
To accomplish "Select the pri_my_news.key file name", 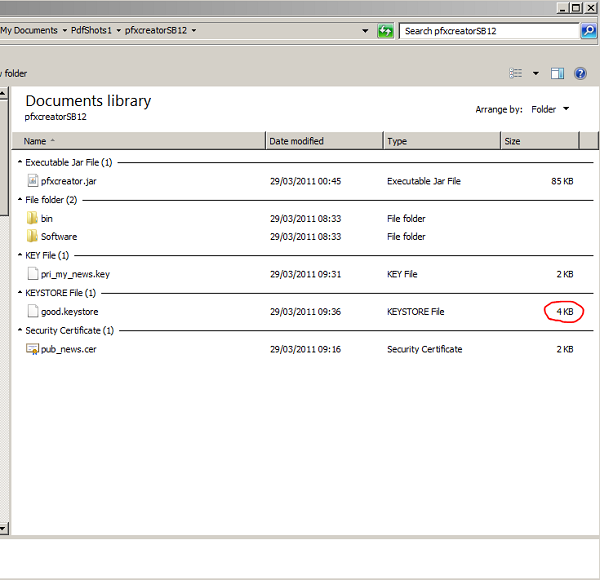I will coord(75,274).
